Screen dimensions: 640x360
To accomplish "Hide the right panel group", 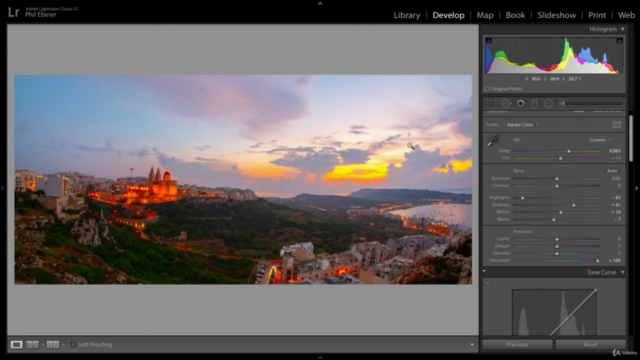I will click(x=636, y=188).
